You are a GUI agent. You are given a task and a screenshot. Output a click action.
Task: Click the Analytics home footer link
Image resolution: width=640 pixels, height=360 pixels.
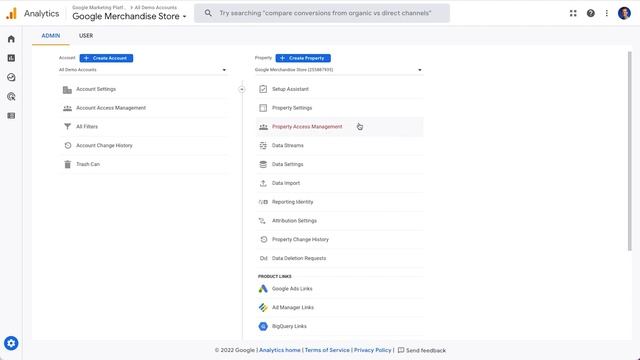(280, 350)
